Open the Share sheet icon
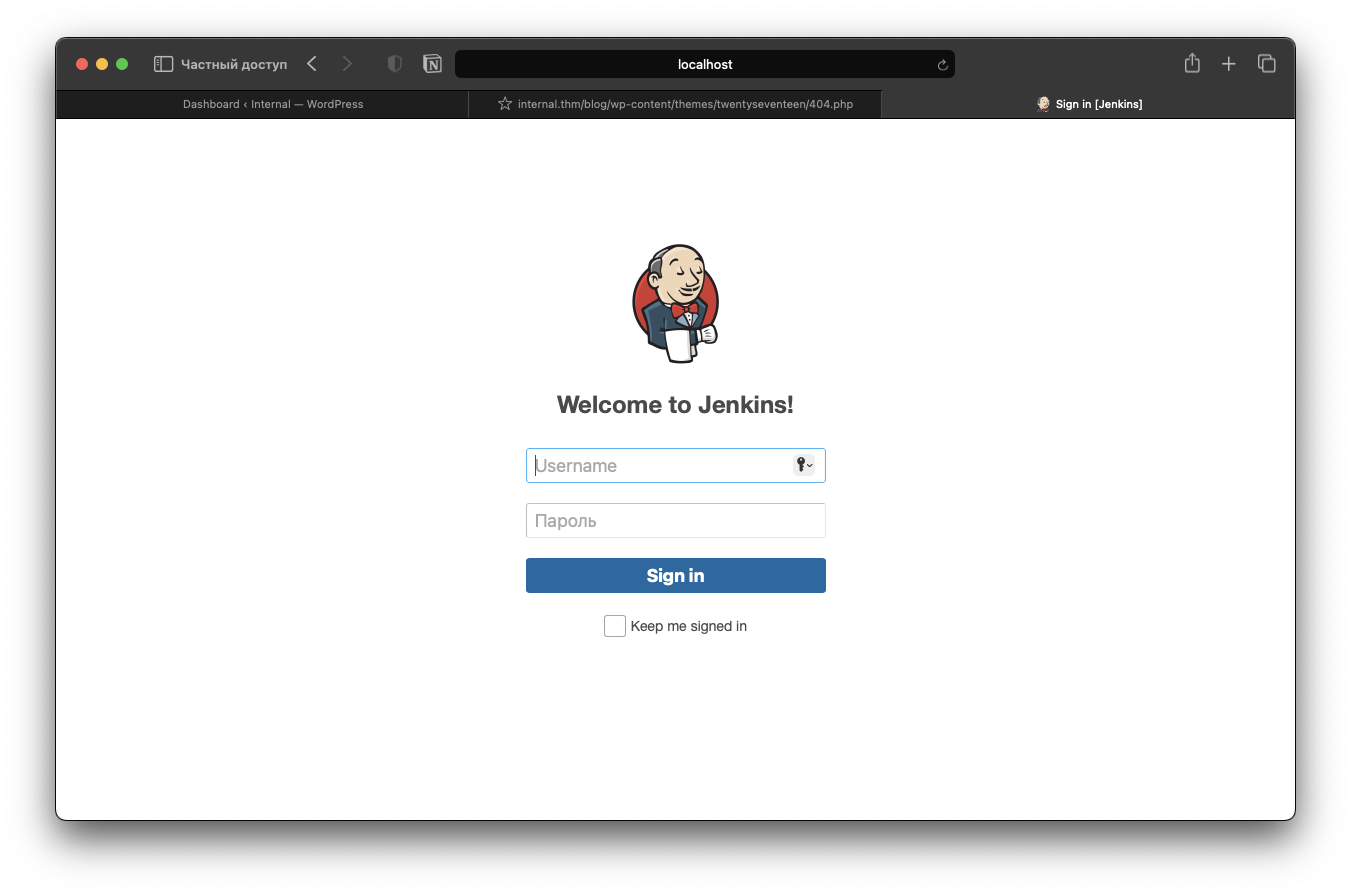 (1192, 64)
